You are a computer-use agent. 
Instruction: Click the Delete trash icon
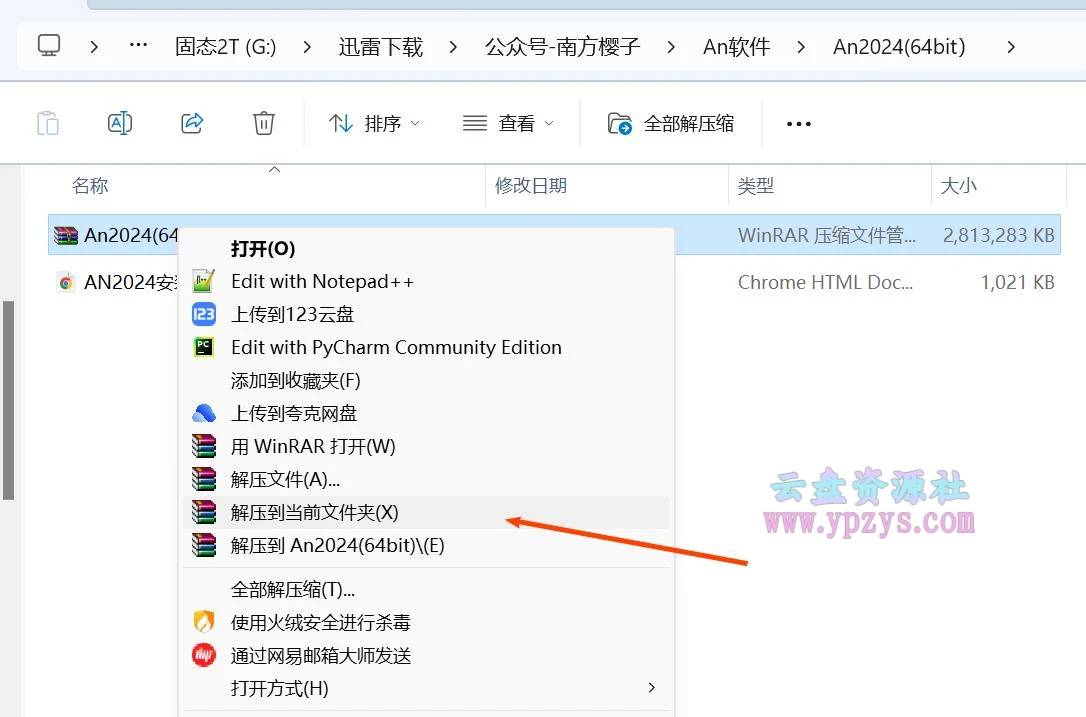(x=263, y=122)
